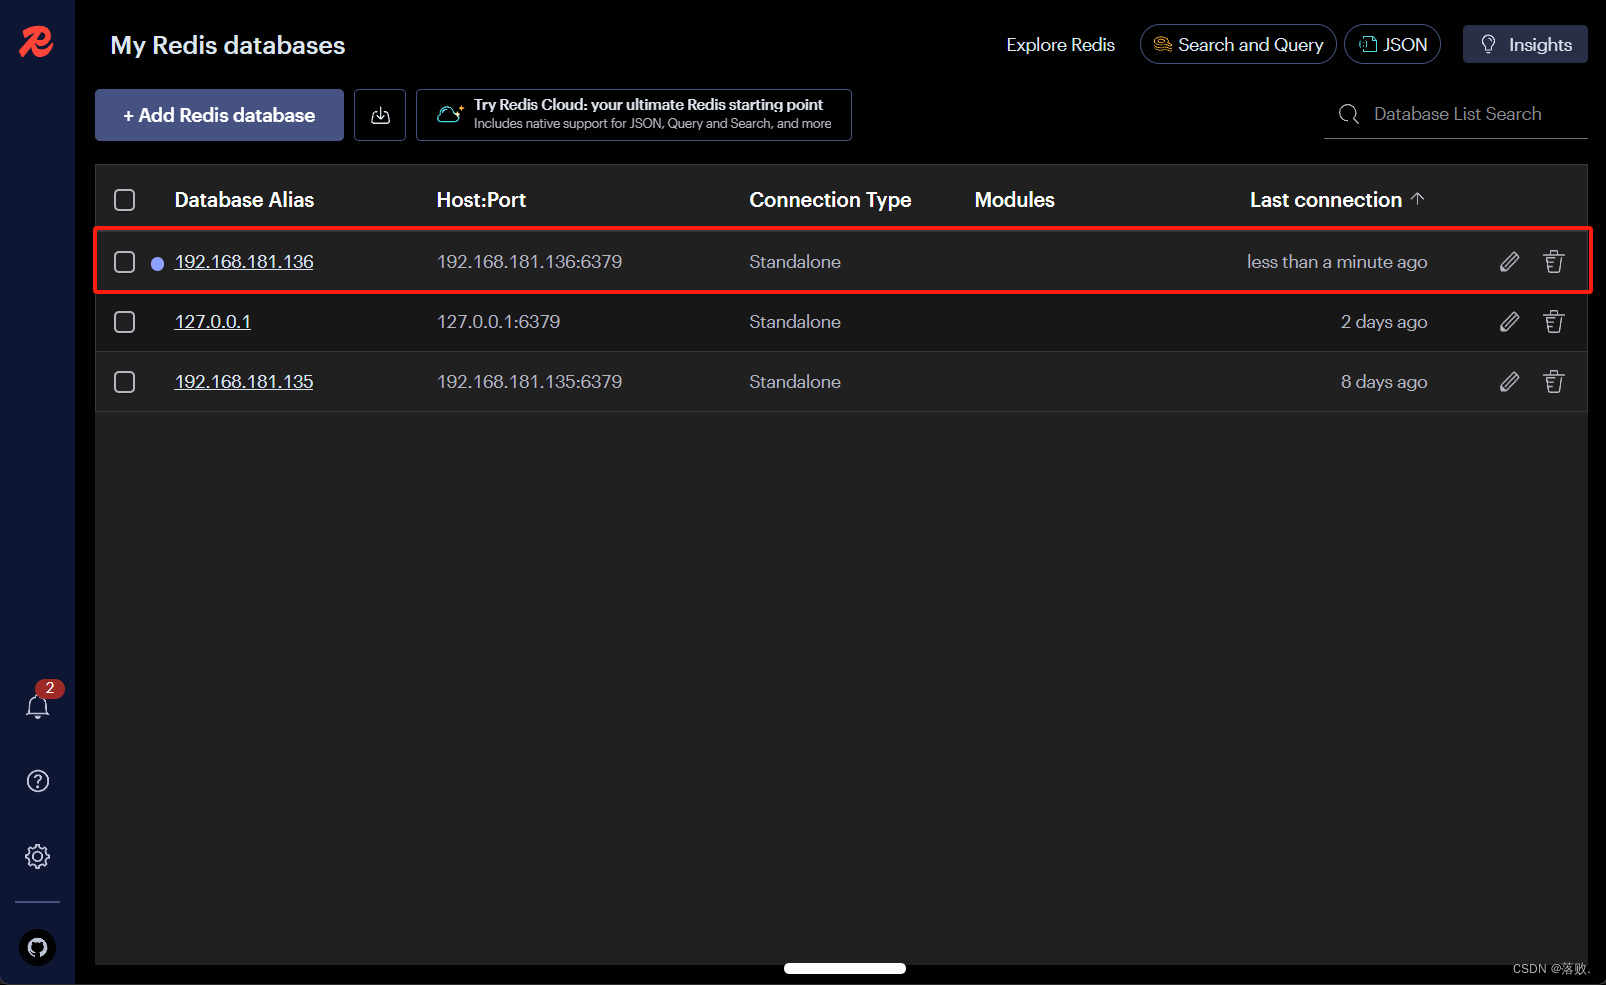Click the import database icon button

(x=380, y=115)
